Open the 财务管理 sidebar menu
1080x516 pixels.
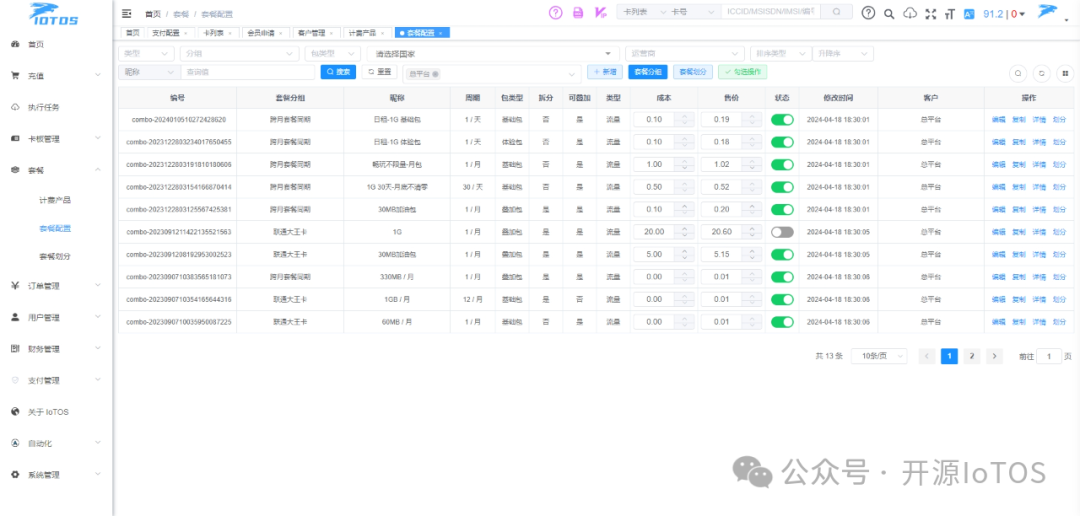[x=56, y=349]
